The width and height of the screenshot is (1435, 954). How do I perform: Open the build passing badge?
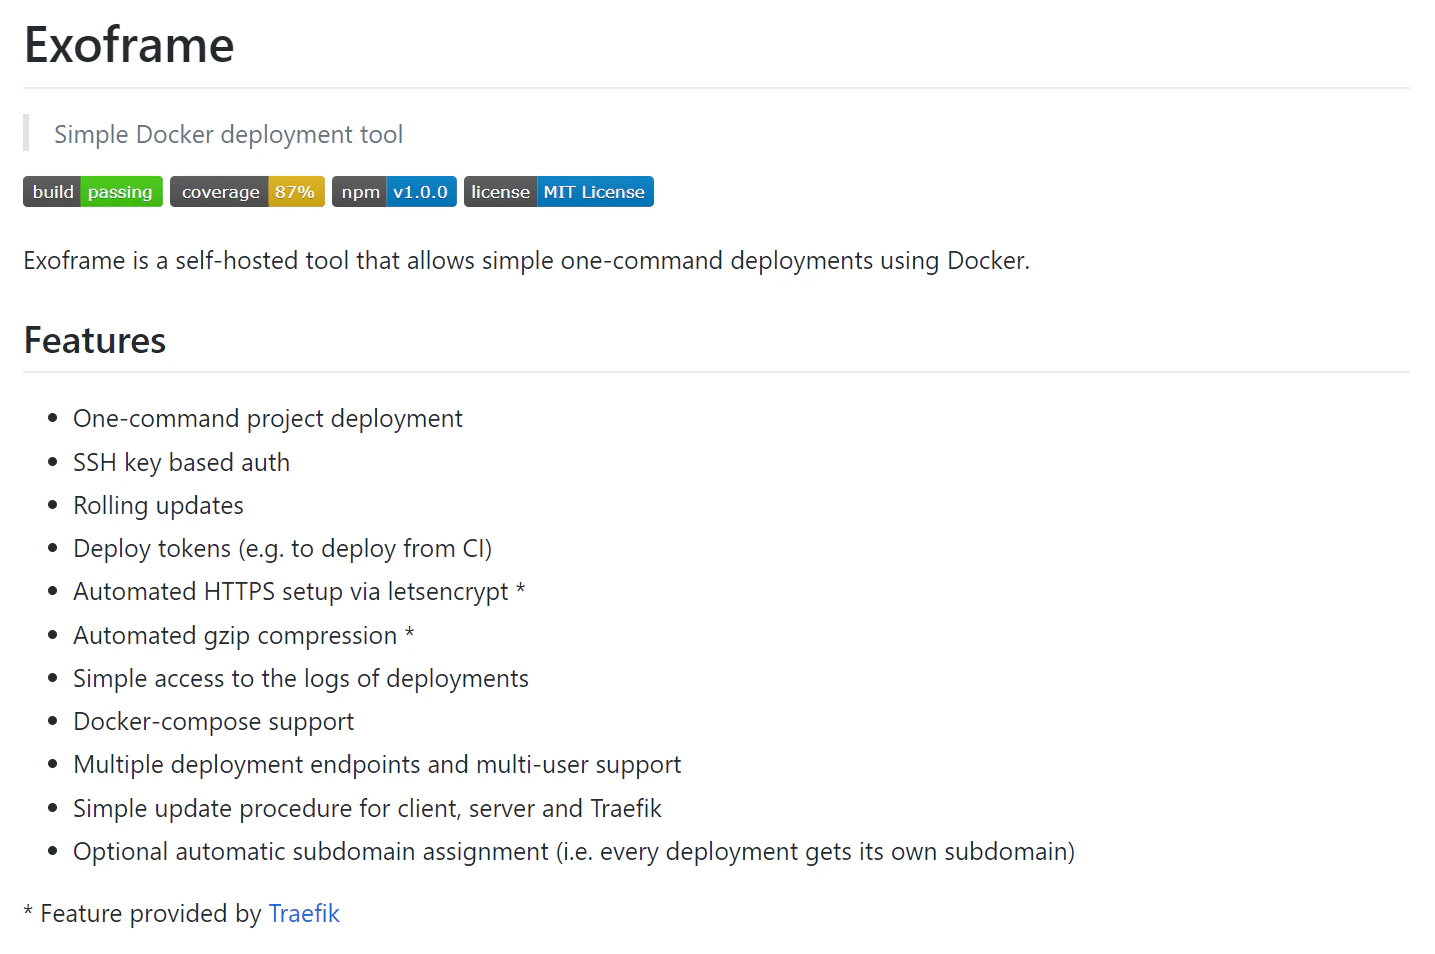(93, 192)
